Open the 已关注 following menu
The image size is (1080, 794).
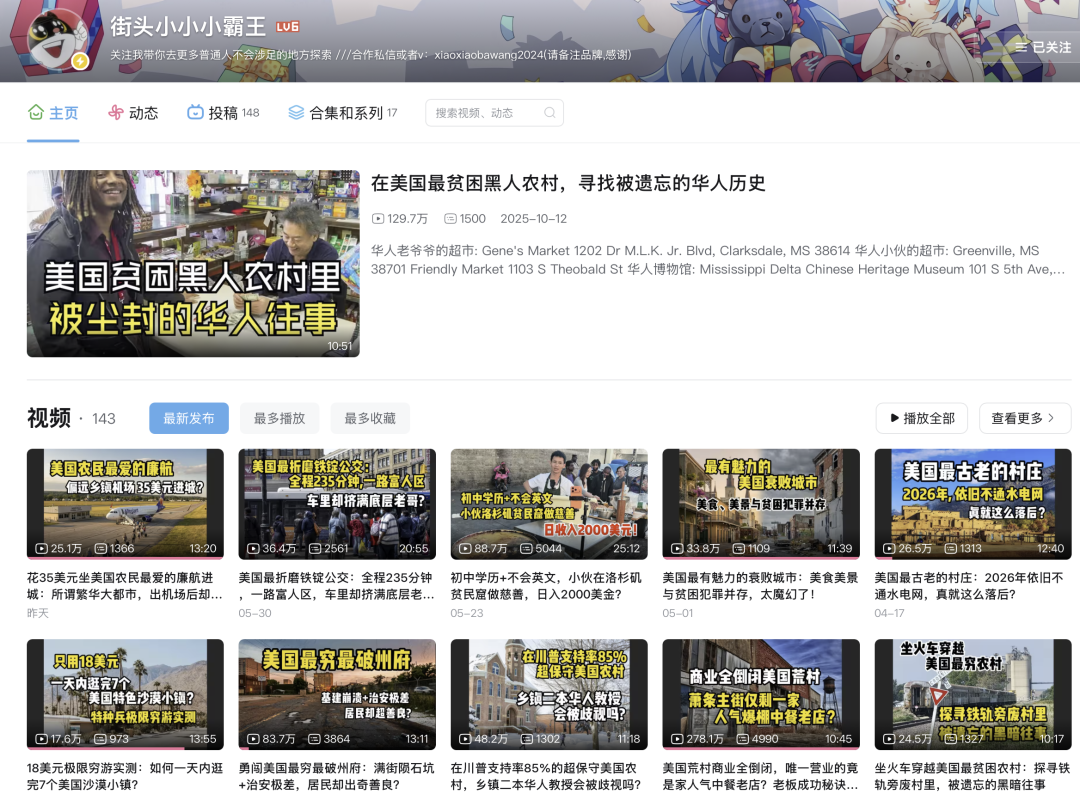[1043, 48]
